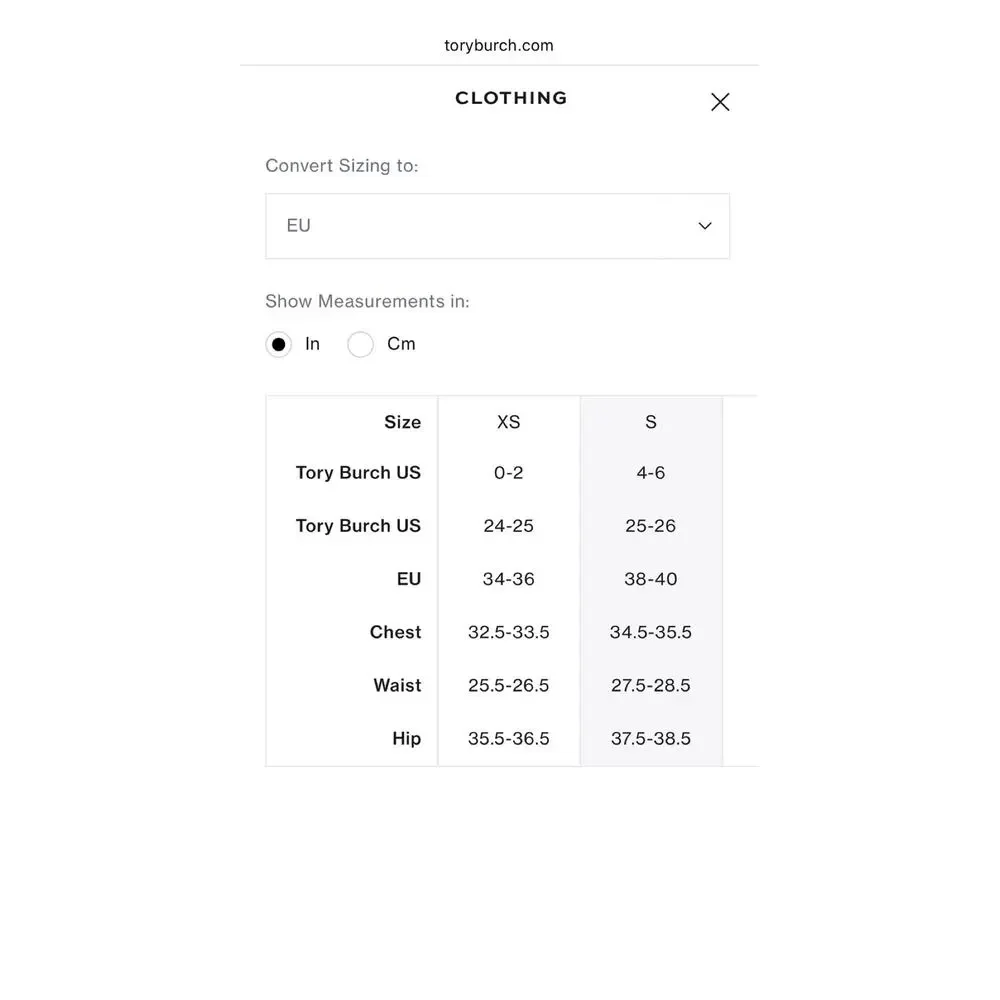Click the XS chest measurement 32.5-33.5
Screen dimensions: 1000x1000
point(508,632)
